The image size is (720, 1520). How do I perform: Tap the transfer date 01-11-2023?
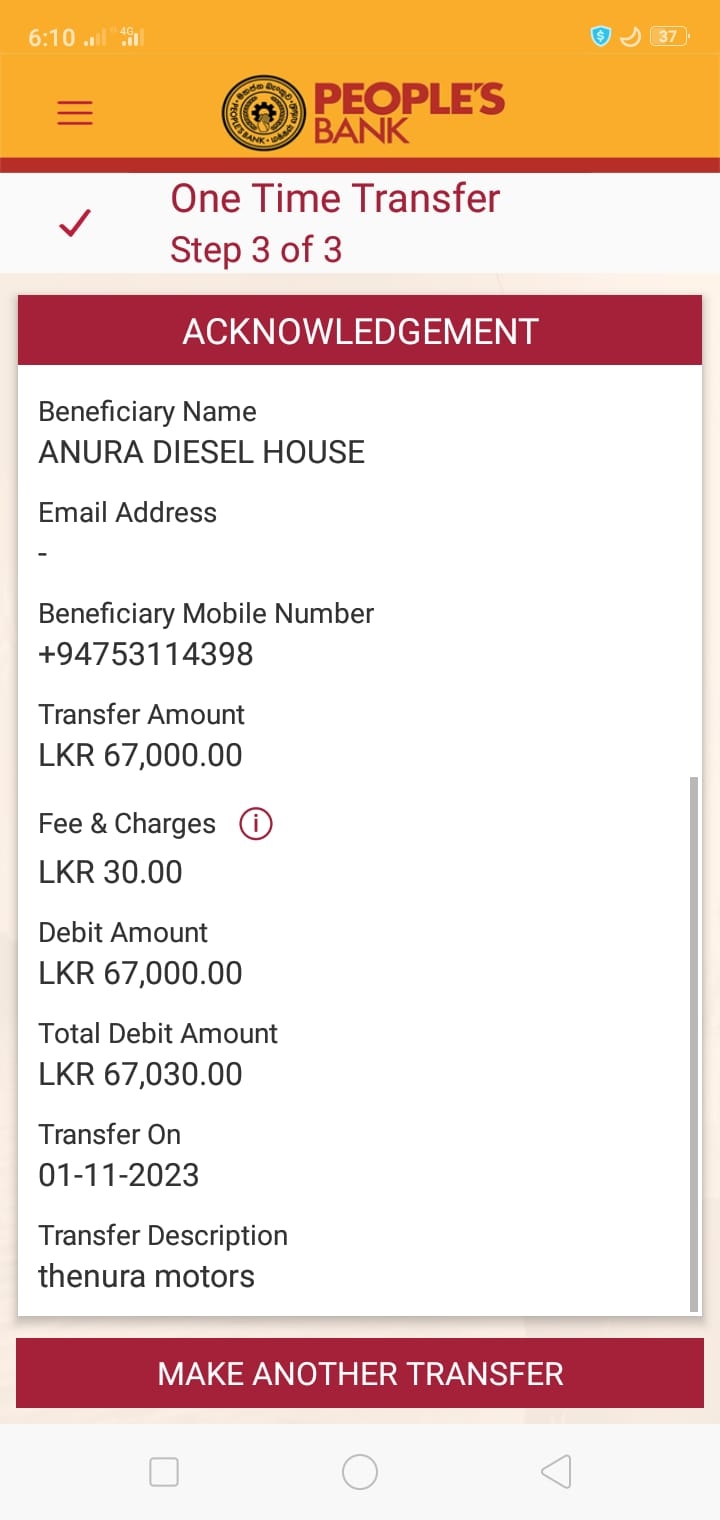[x=118, y=1175]
